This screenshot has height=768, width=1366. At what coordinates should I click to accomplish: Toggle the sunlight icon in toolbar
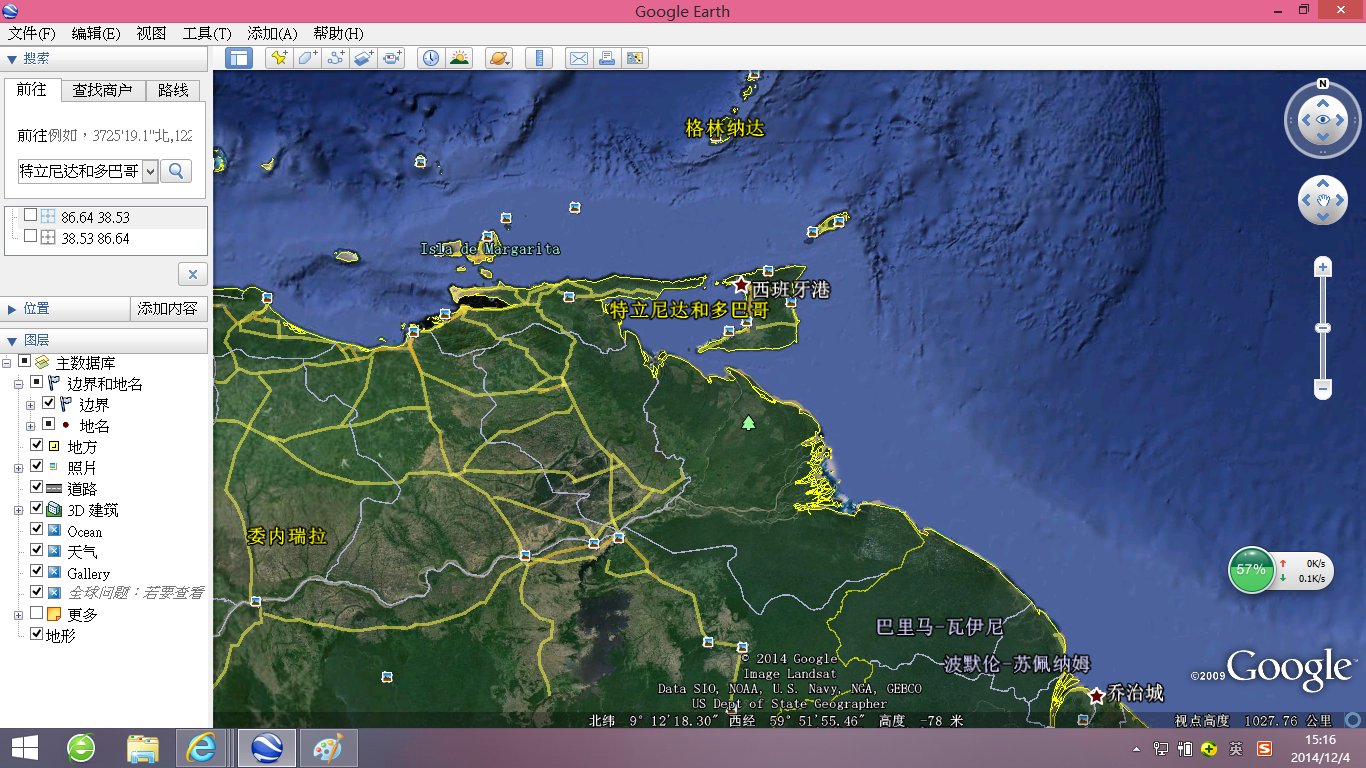459,58
